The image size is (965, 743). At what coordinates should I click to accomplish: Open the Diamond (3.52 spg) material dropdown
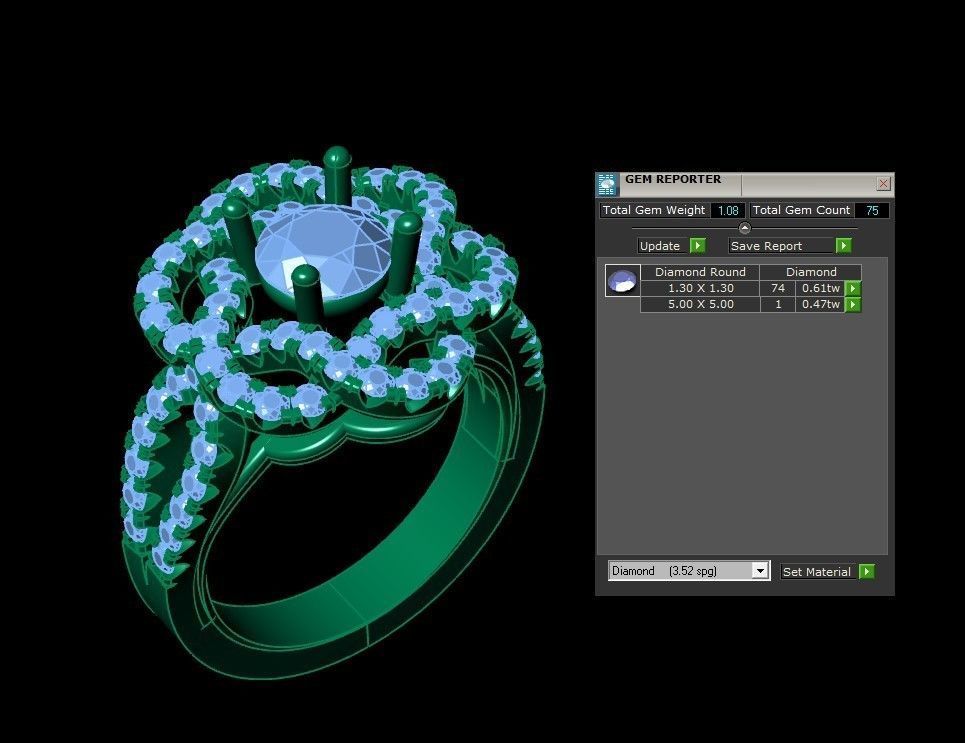(x=689, y=571)
